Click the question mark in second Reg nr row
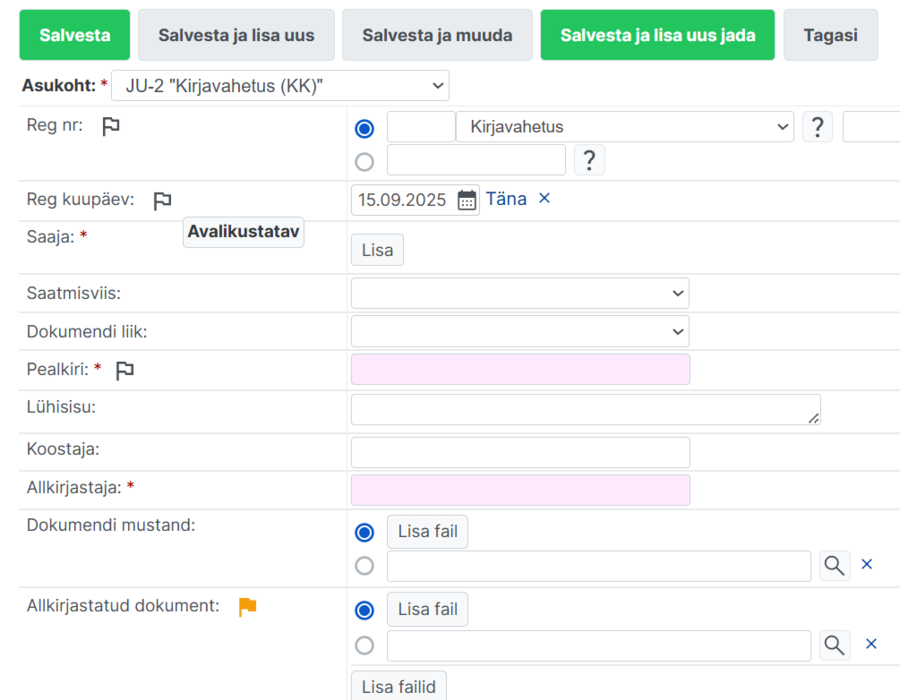This screenshot has height=700, width=900. pos(589,160)
